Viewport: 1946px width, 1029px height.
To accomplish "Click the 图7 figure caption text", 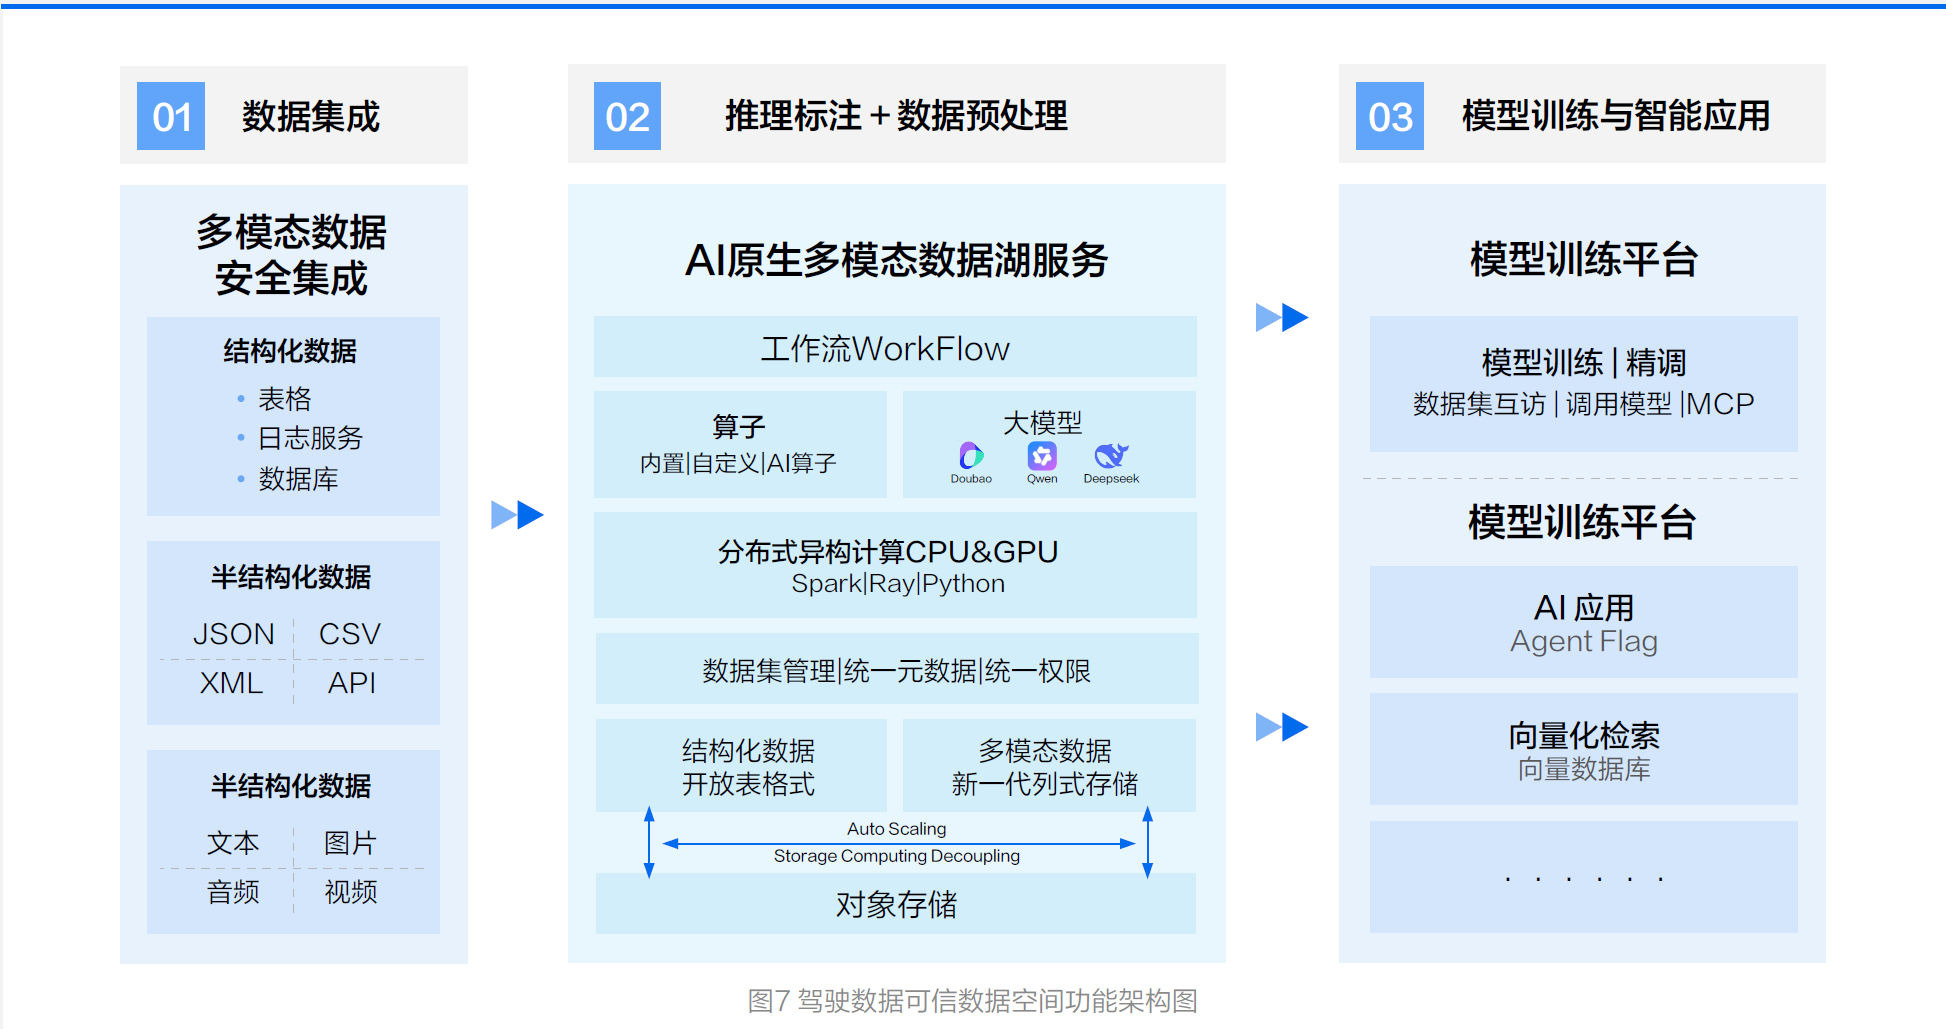I will [x=972, y=1000].
